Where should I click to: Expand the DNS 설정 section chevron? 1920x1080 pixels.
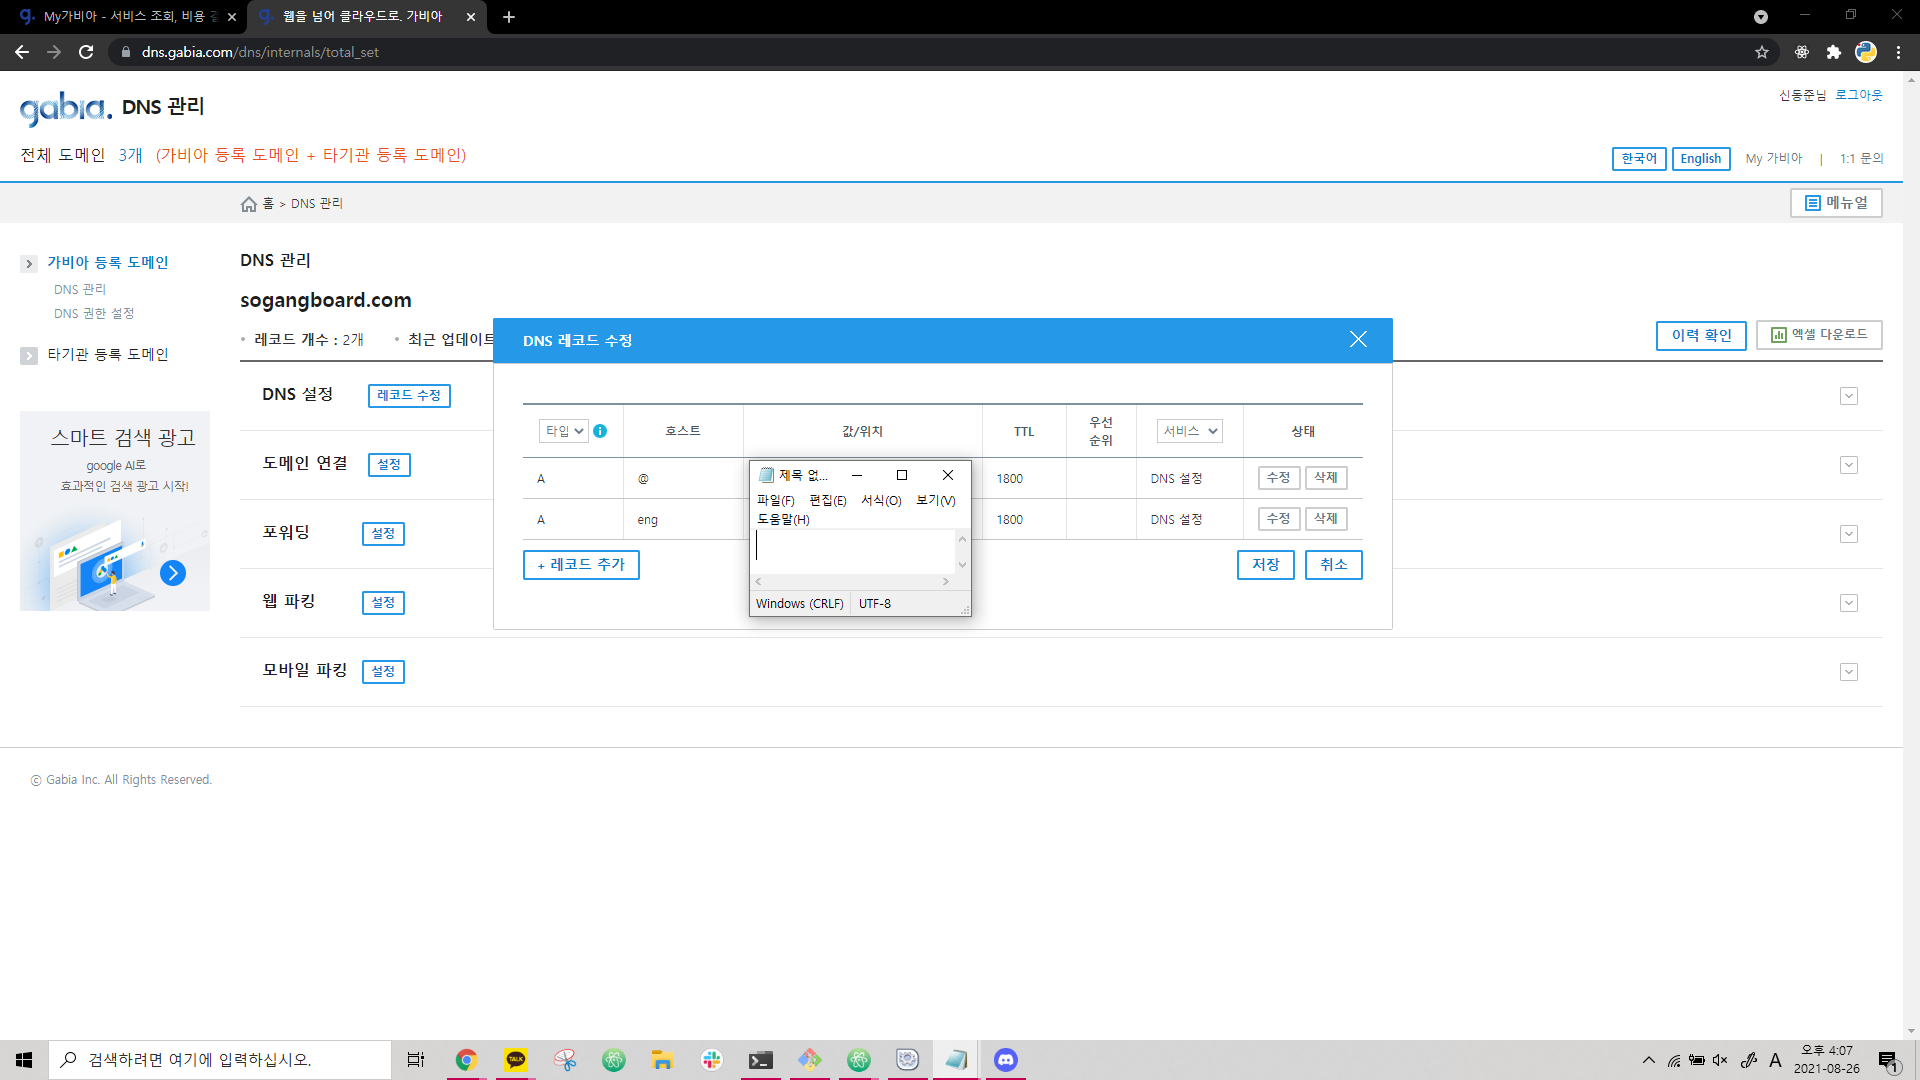(x=1848, y=396)
